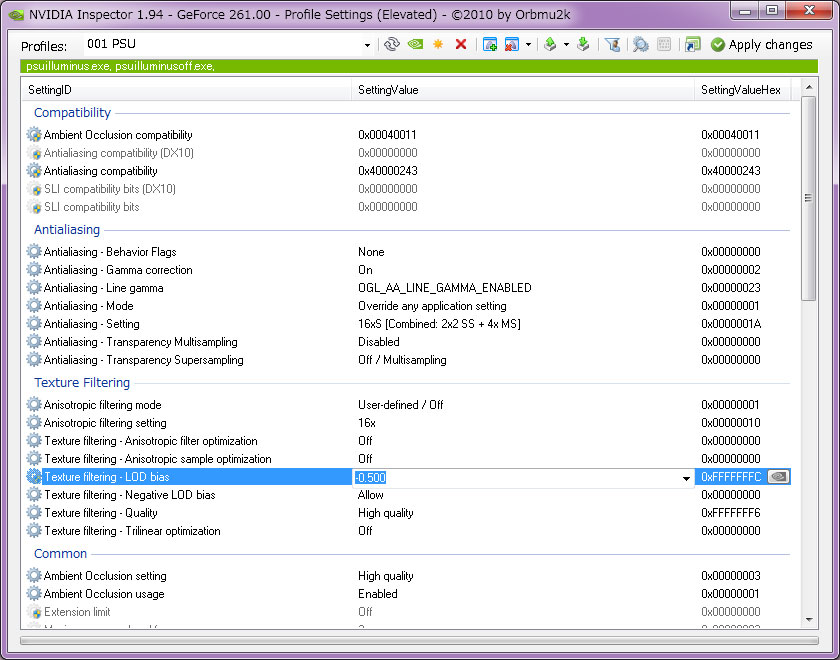Click Apply changes button
This screenshot has height=660, width=840.
pos(762,44)
